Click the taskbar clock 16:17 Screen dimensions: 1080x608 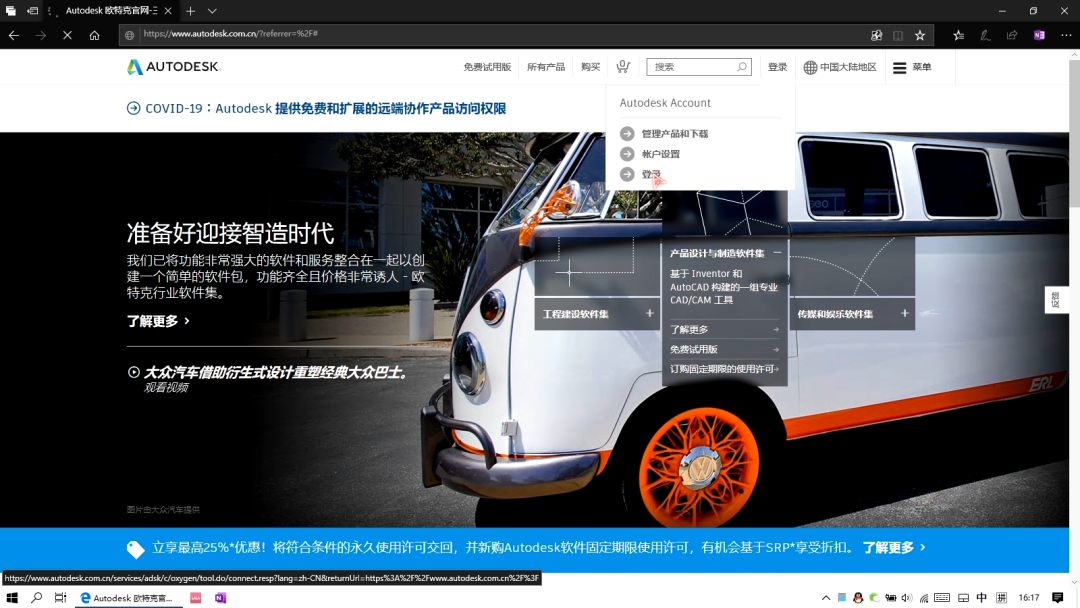click(1029, 598)
